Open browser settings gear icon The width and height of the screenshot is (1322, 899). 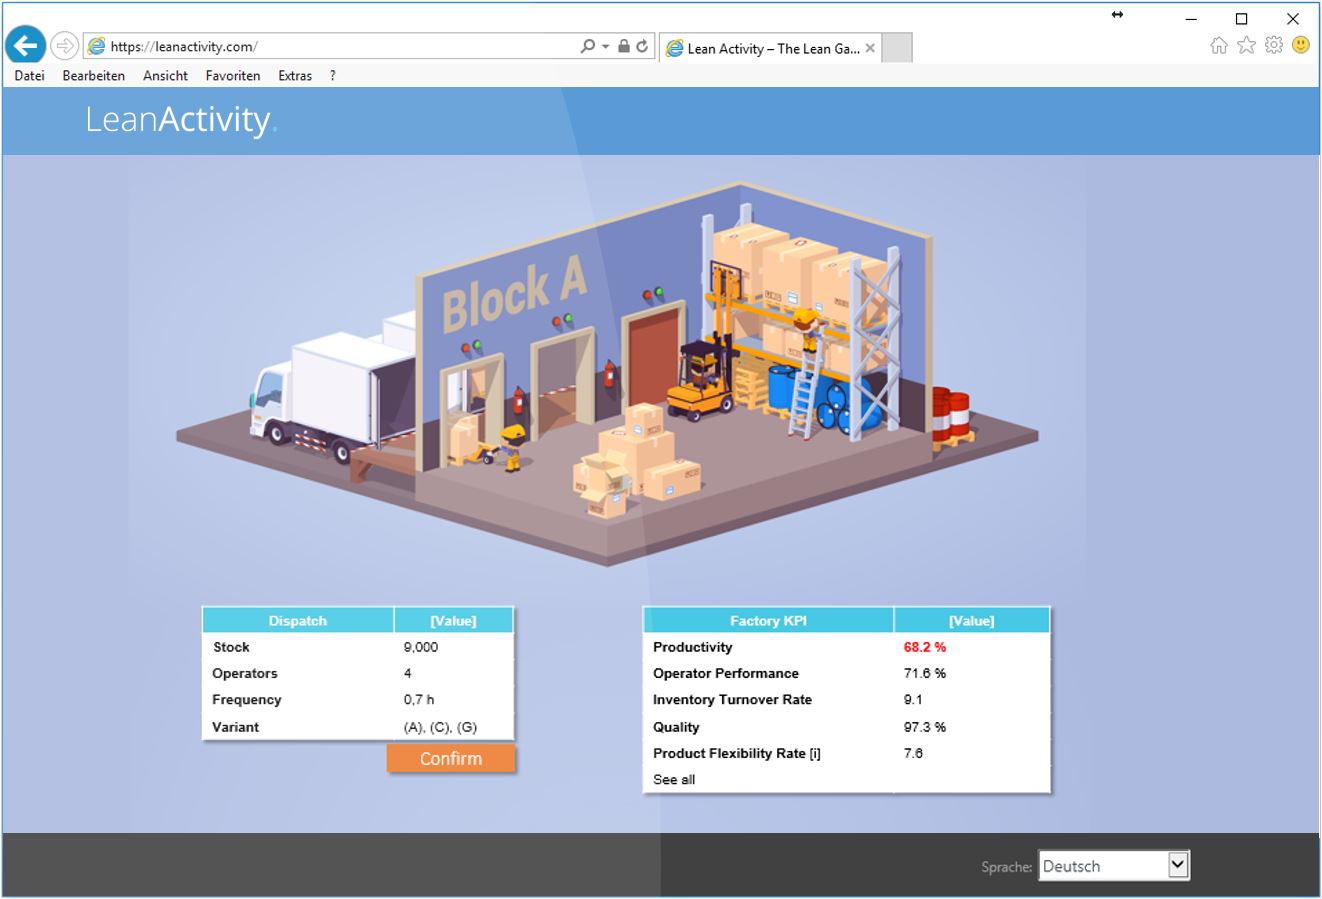[x=1273, y=45]
